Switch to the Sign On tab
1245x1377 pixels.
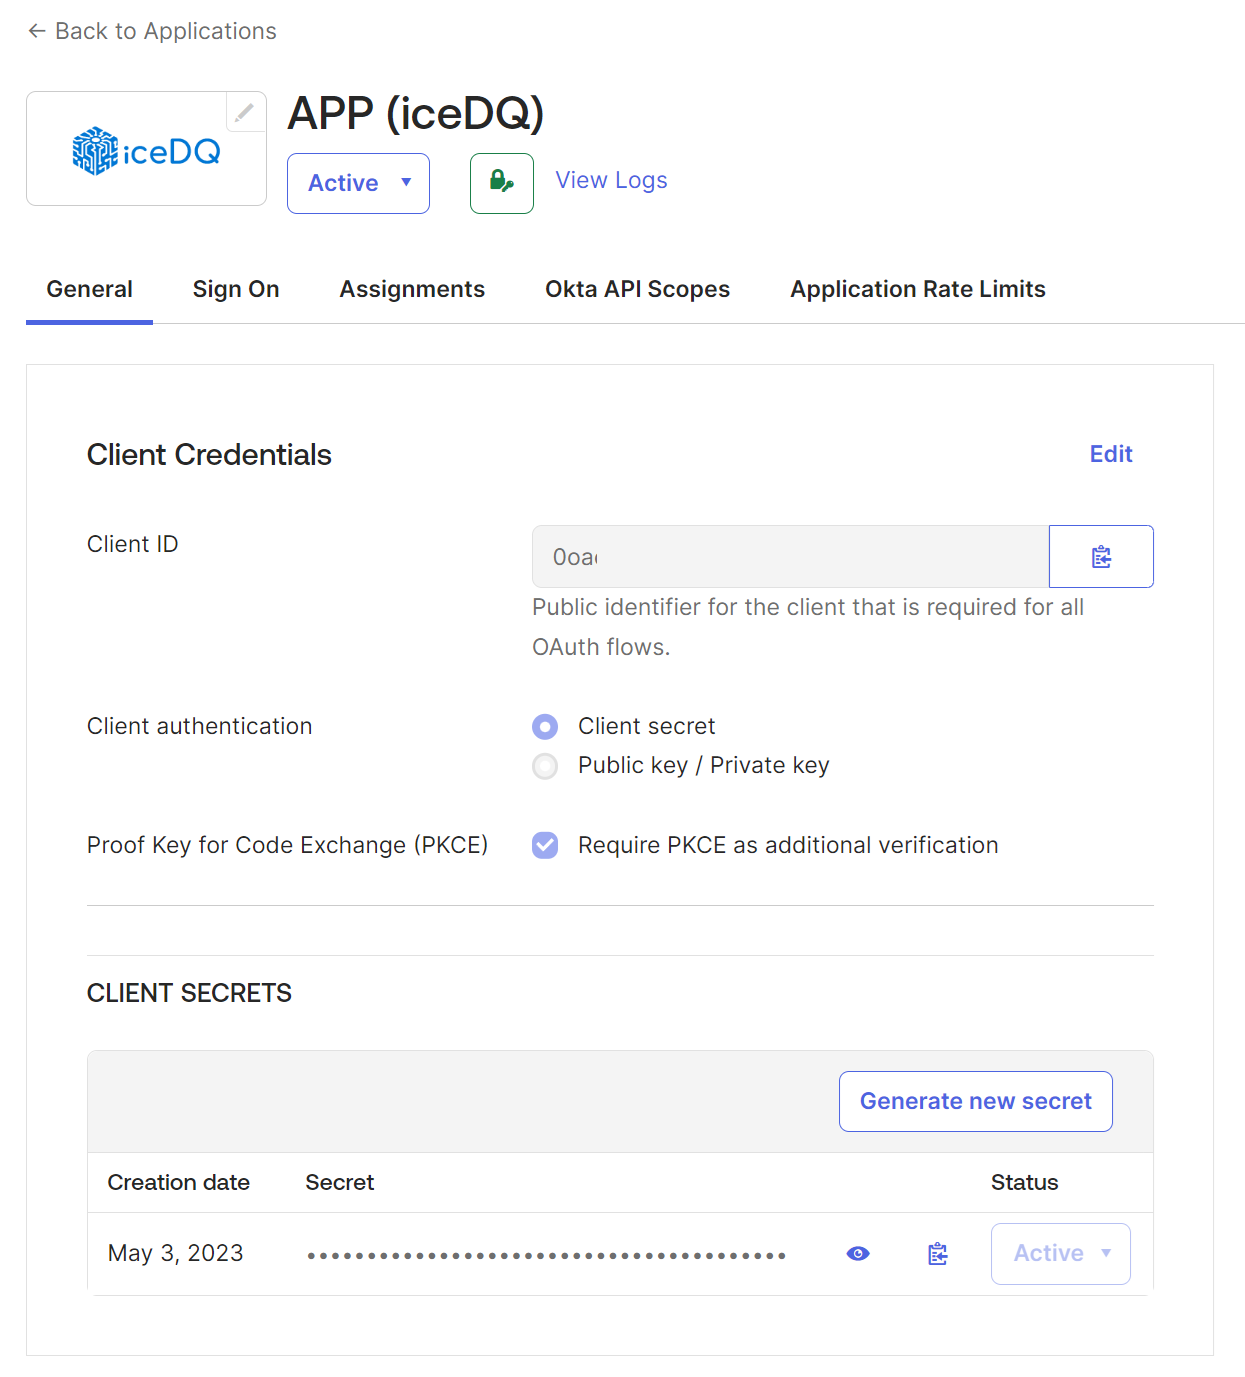click(236, 289)
